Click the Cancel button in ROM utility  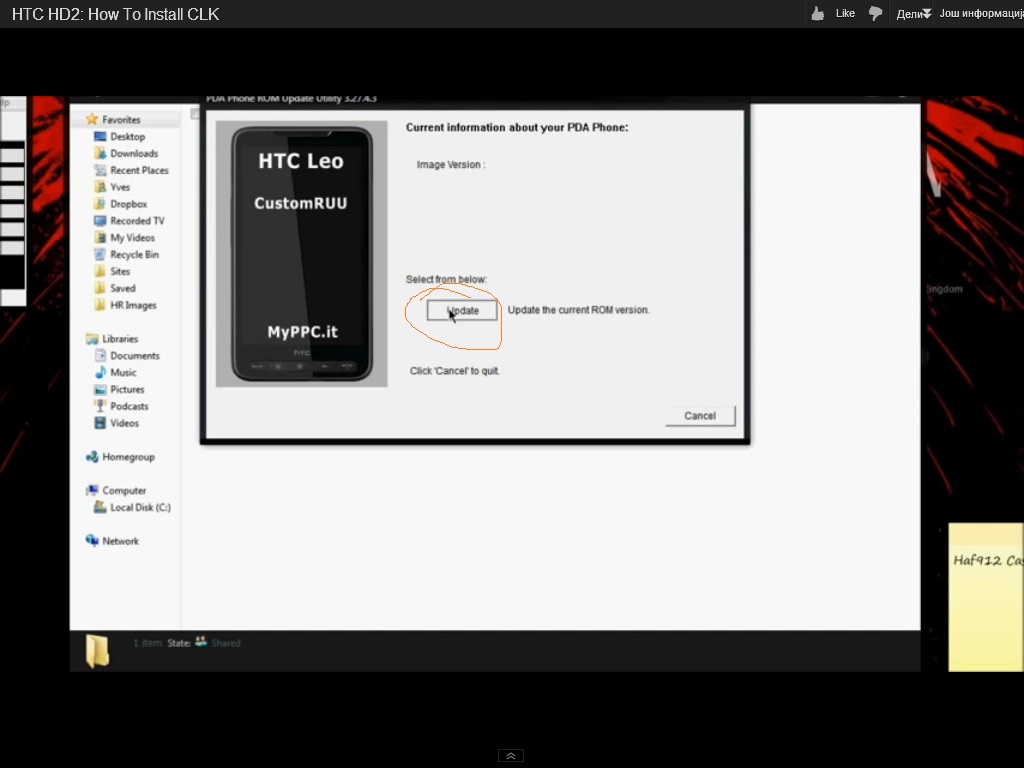pyautogui.click(x=700, y=416)
